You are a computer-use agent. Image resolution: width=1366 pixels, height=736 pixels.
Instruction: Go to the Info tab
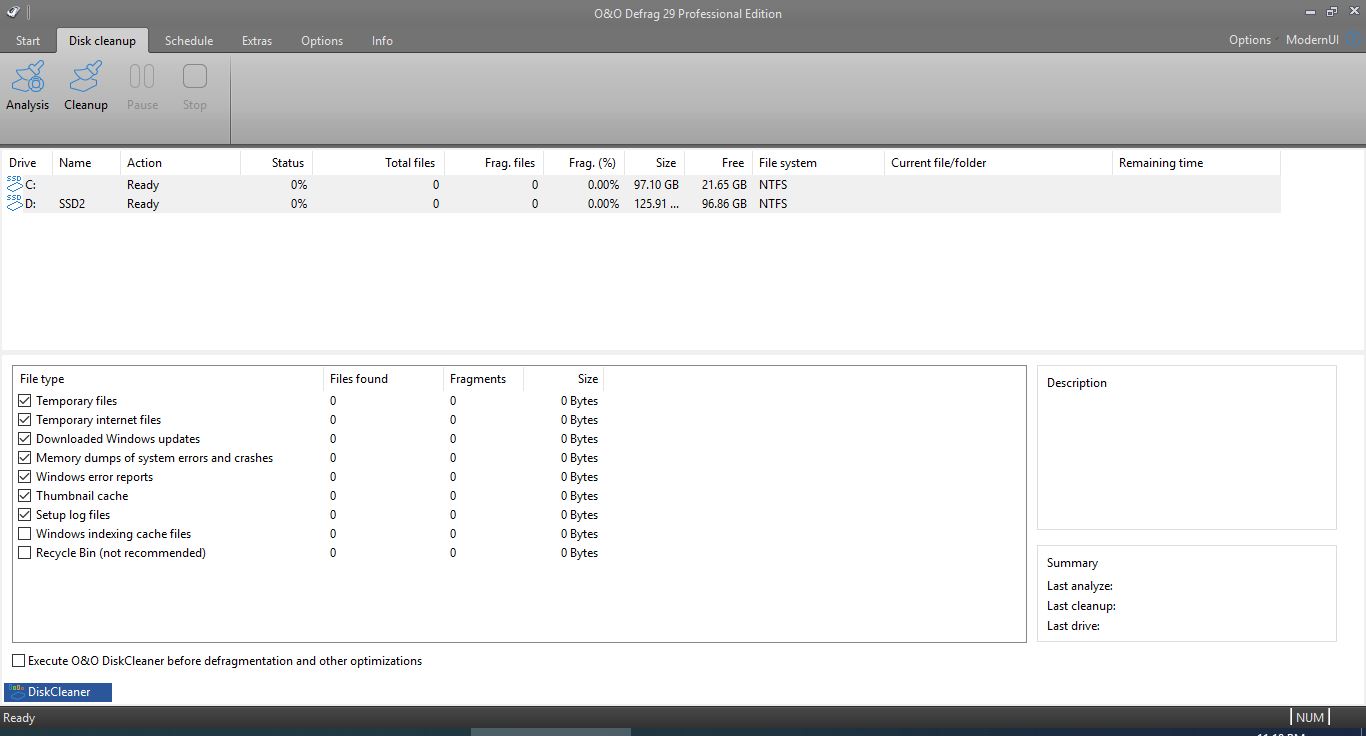tap(382, 41)
